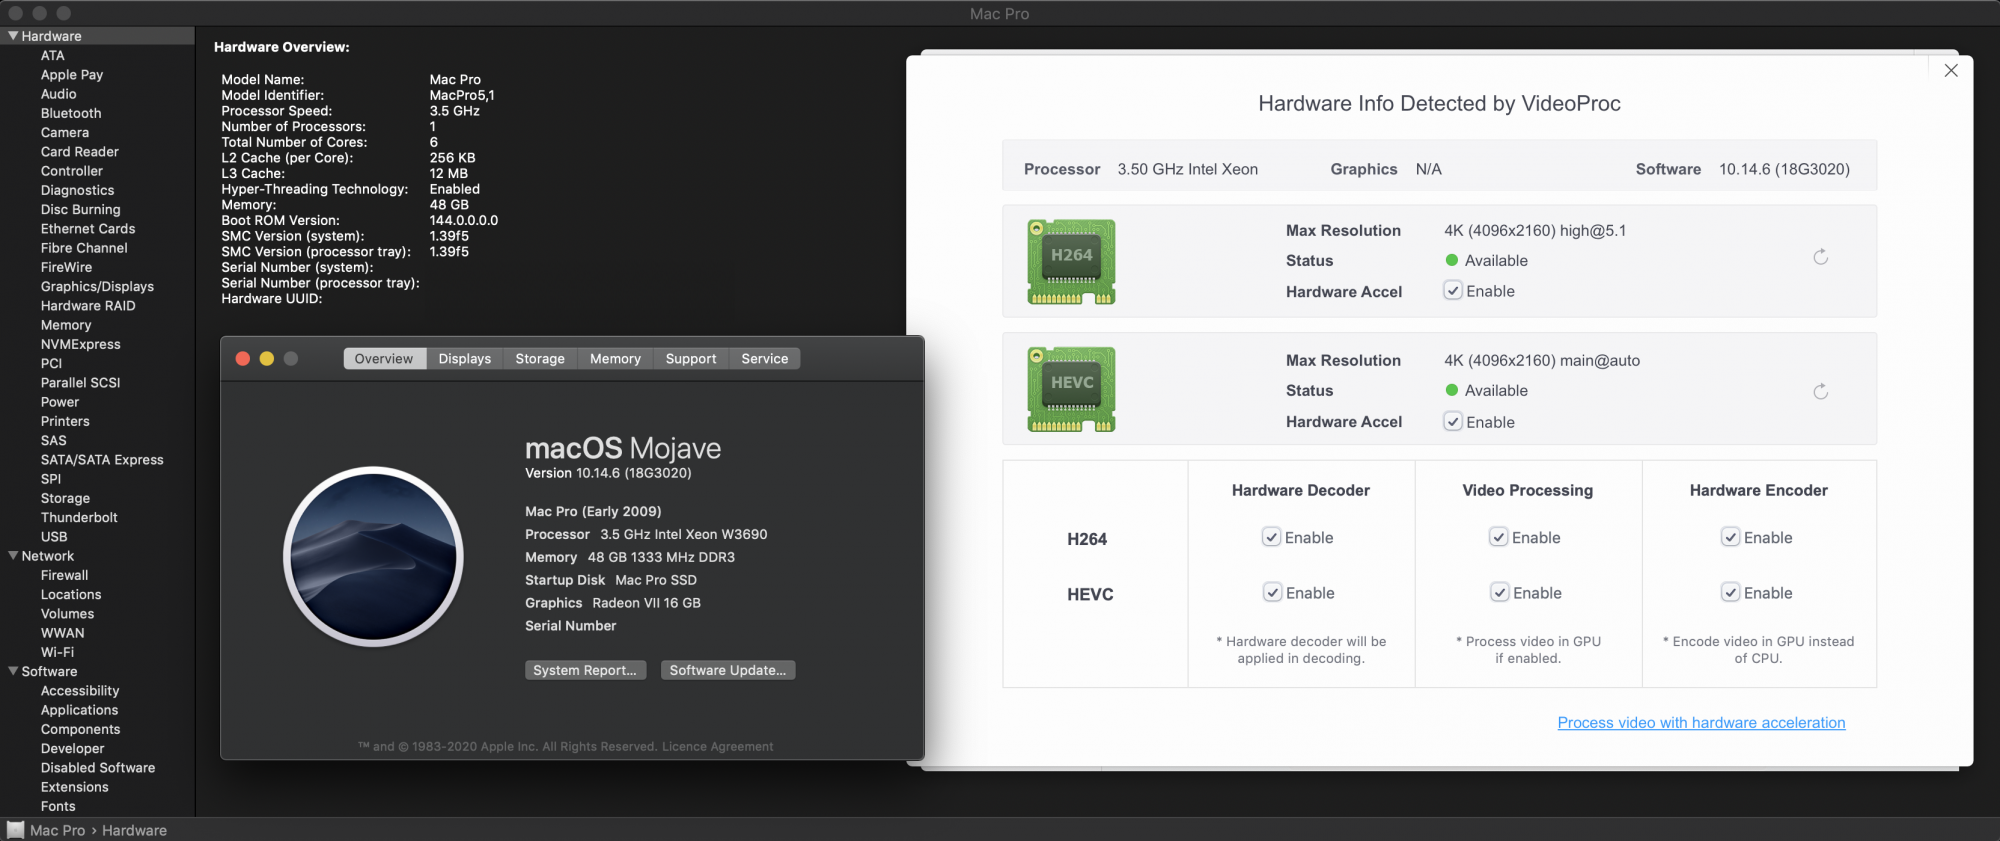The image size is (2000, 841).
Task: Select Applications under Software
Action: point(79,710)
